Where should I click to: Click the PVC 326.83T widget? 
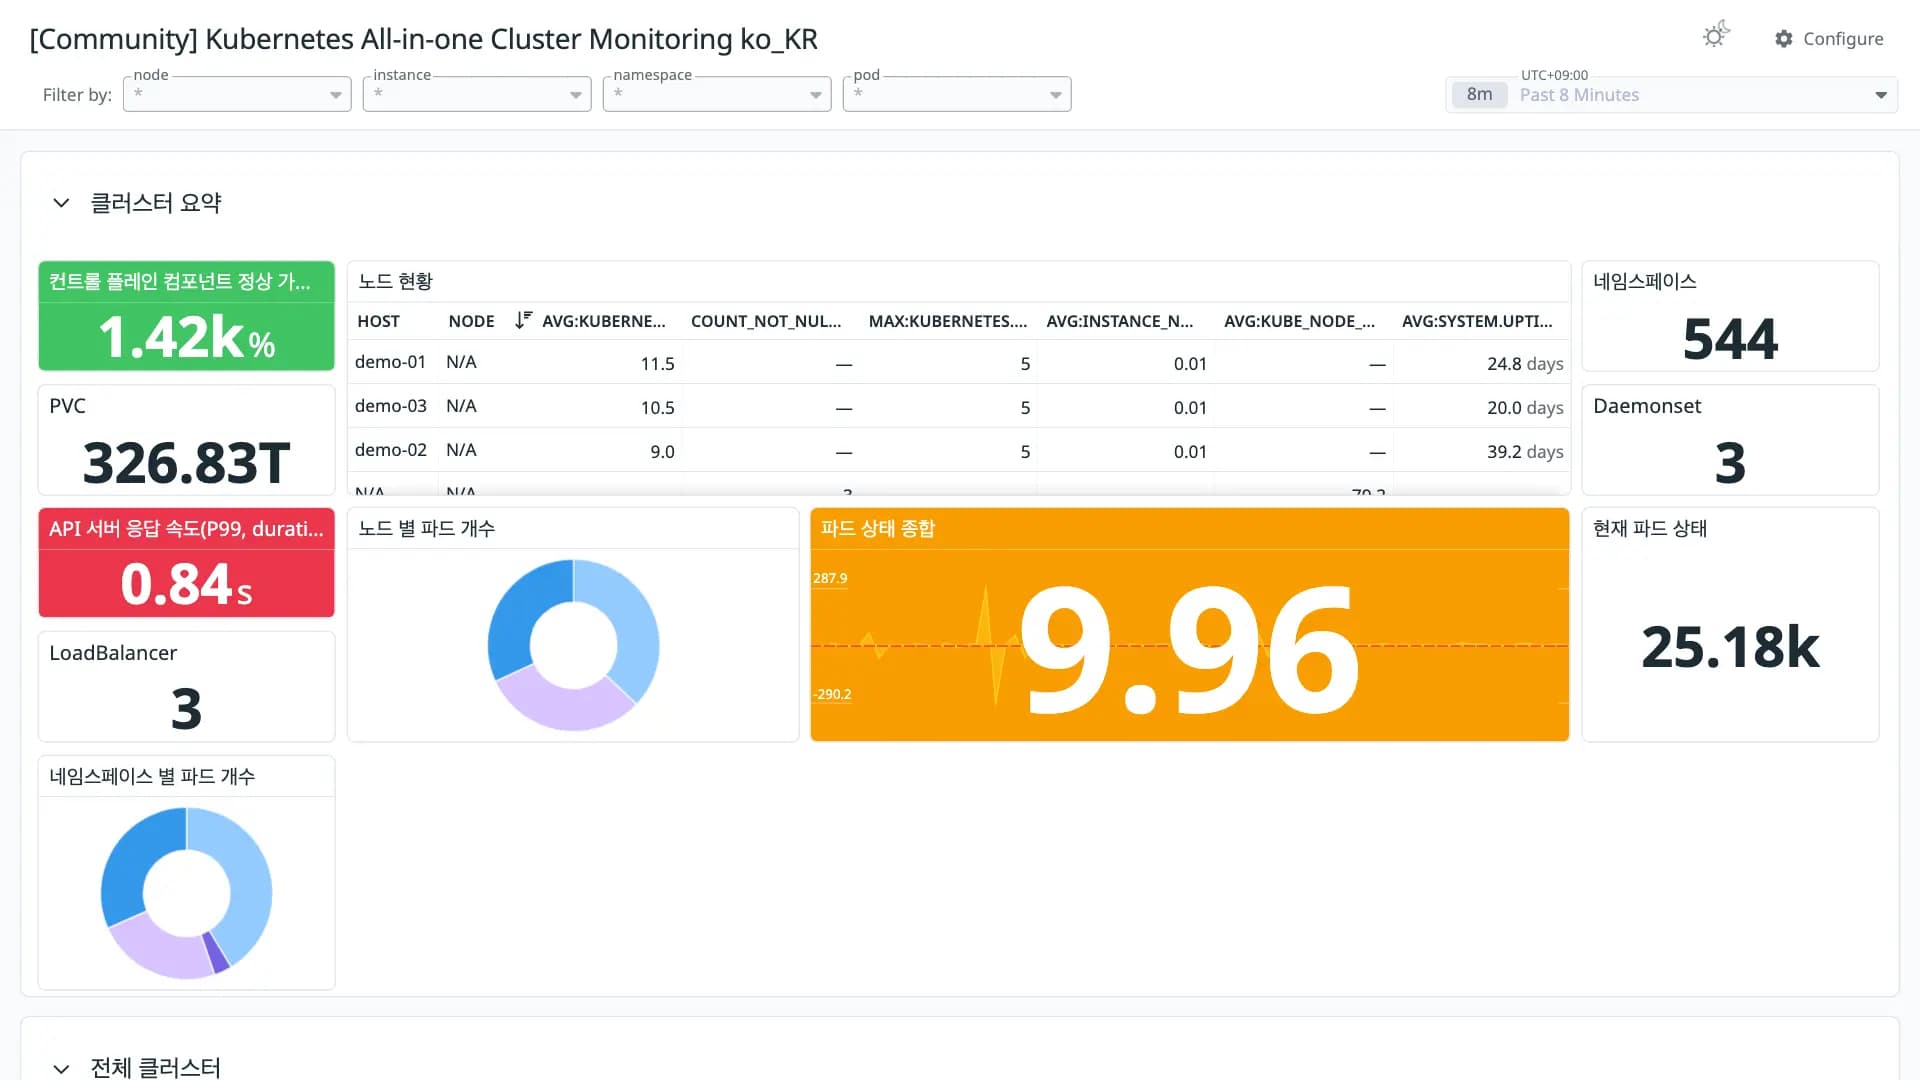pyautogui.click(x=186, y=440)
